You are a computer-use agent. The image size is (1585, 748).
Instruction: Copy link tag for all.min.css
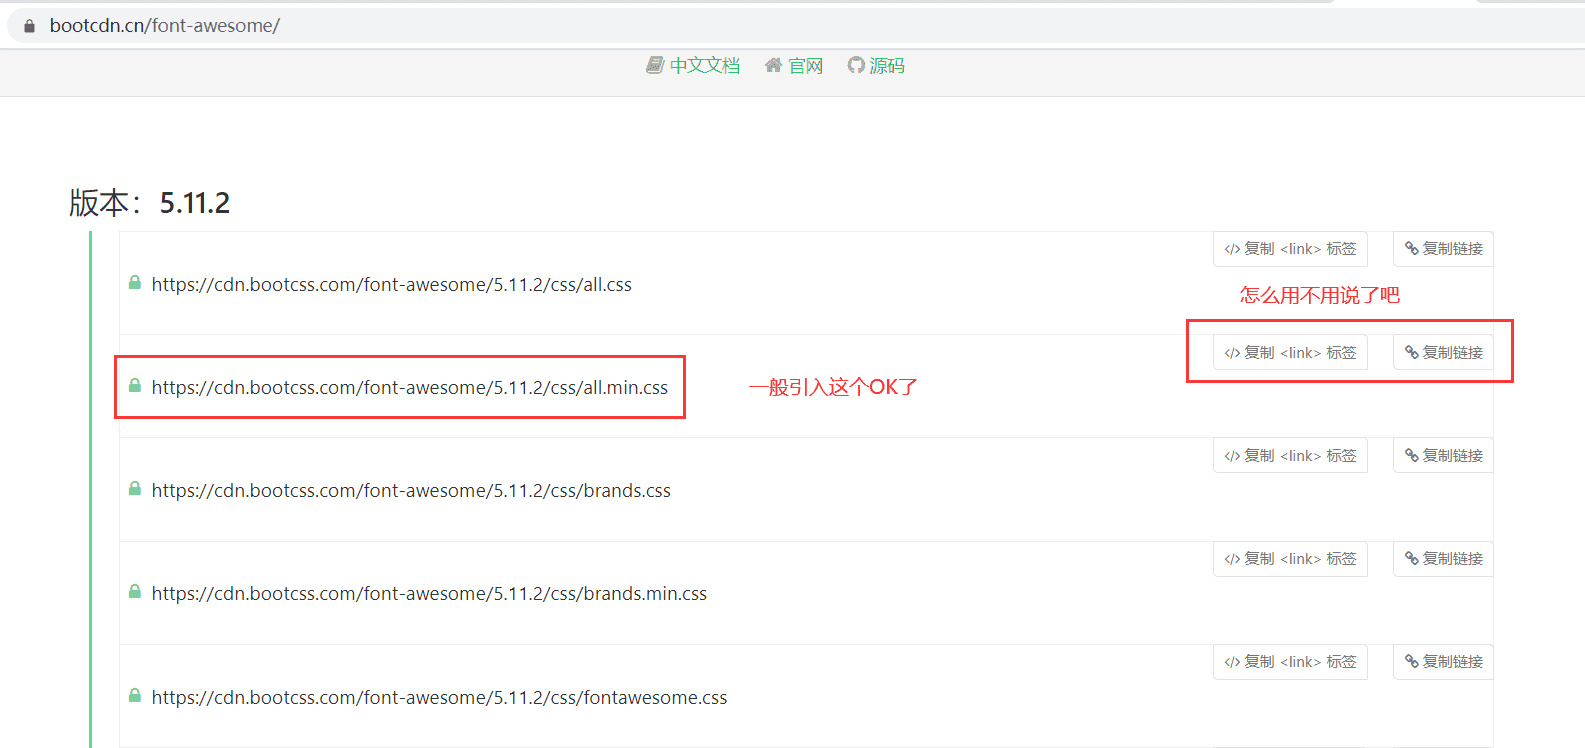click(x=1290, y=353)
